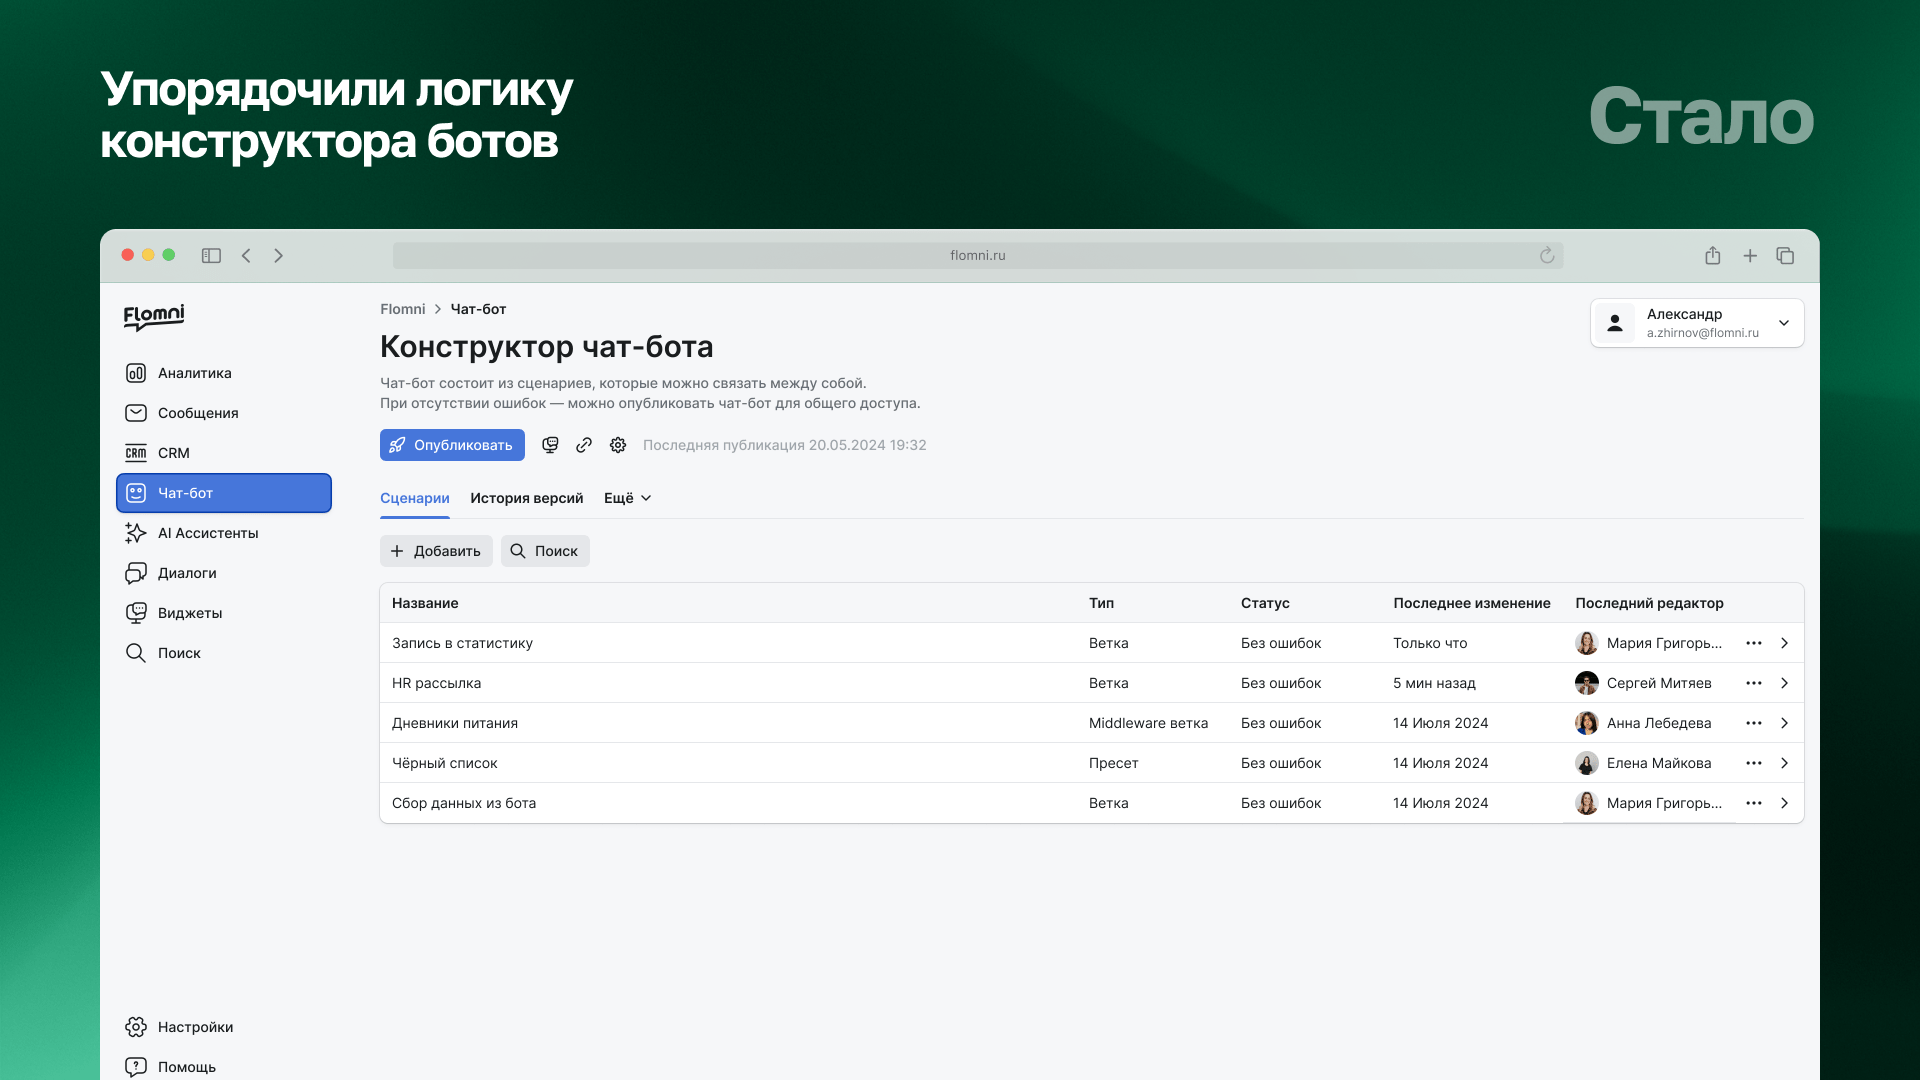The width and height of the screenshot is (1920, 1080).
Task: Open Сообщения in the sidebar
Action: click(197, 413)
